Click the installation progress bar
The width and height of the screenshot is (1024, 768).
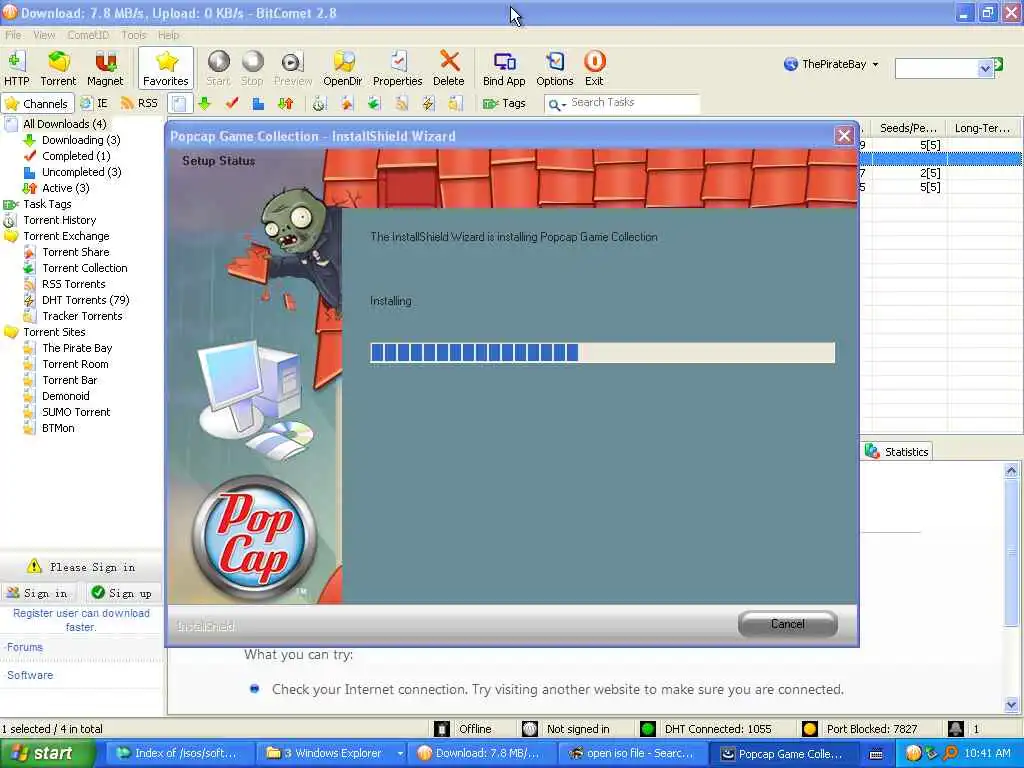(x=602, y=353)
